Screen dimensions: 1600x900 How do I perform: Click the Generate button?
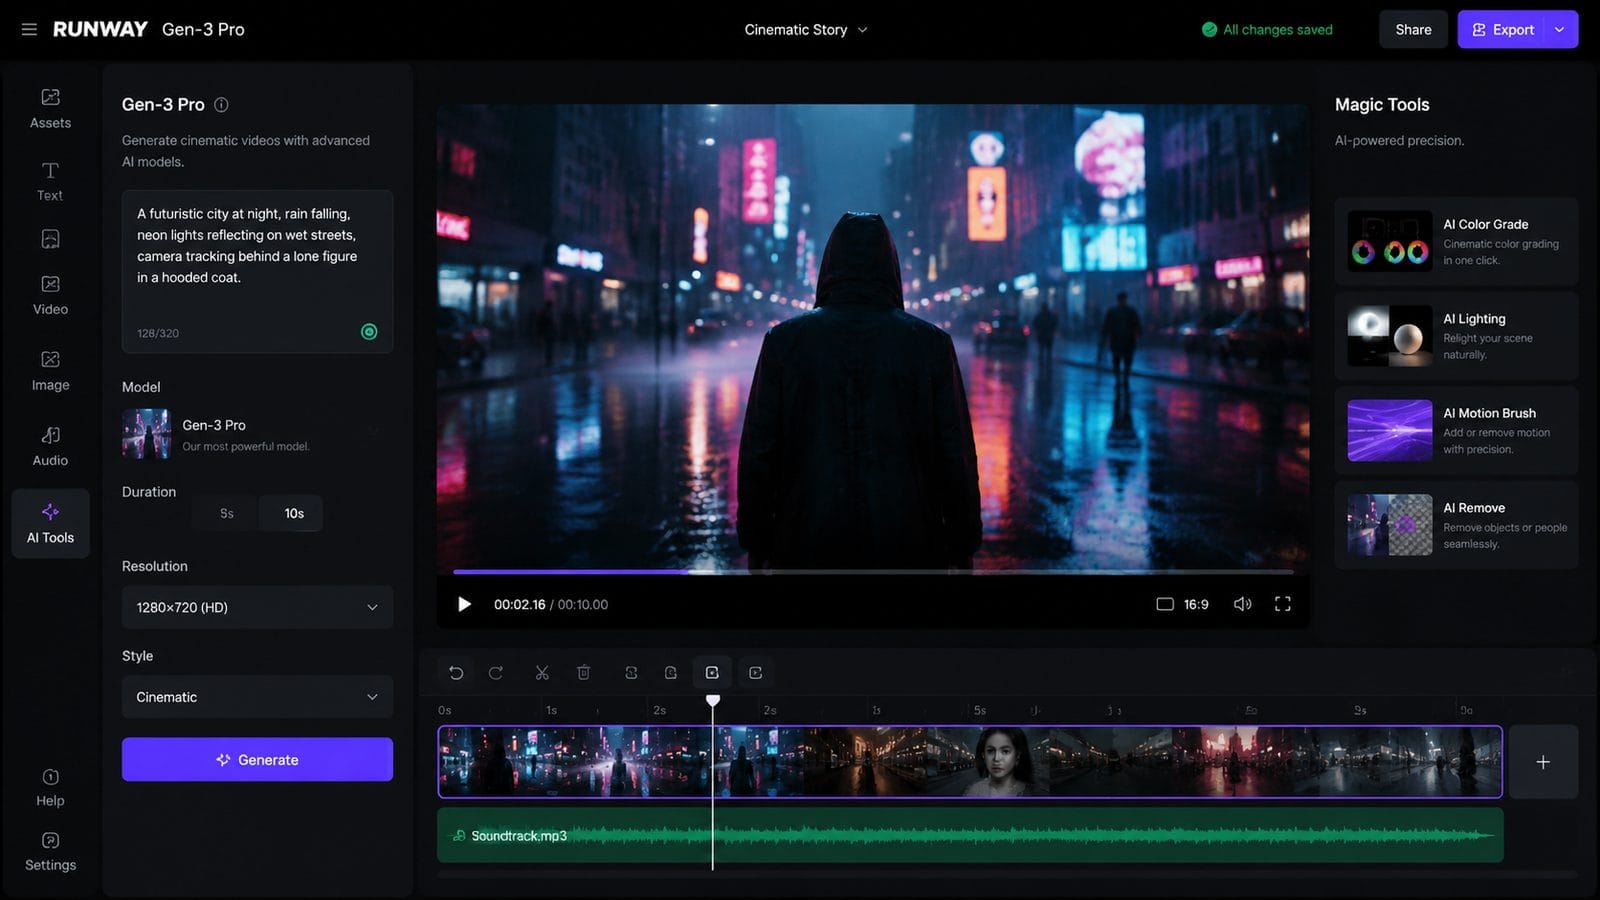[x=257, y=760]
